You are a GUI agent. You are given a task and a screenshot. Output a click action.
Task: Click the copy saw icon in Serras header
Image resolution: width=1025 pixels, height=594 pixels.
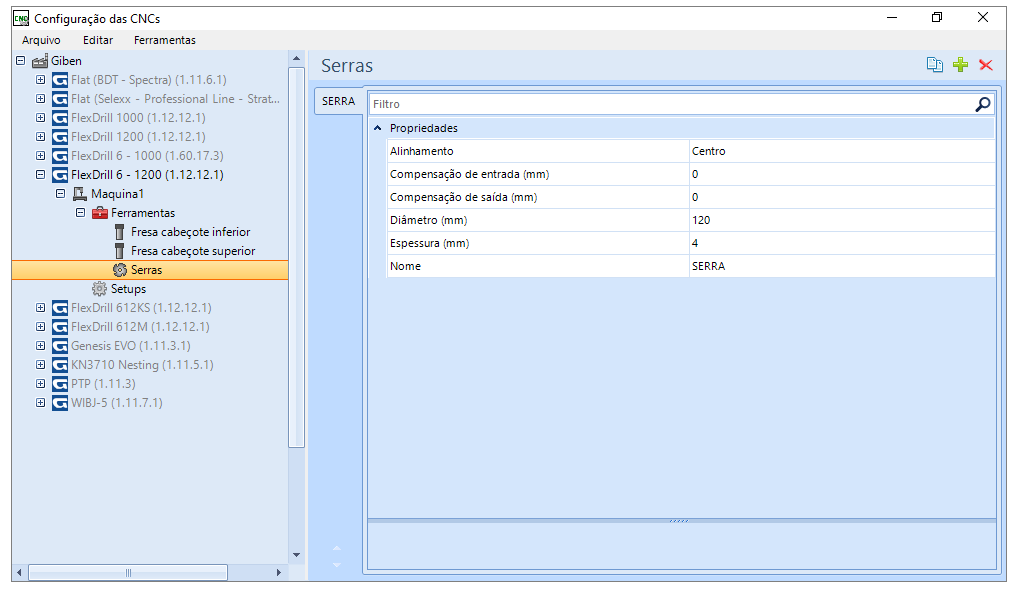(x=935, y=65)
